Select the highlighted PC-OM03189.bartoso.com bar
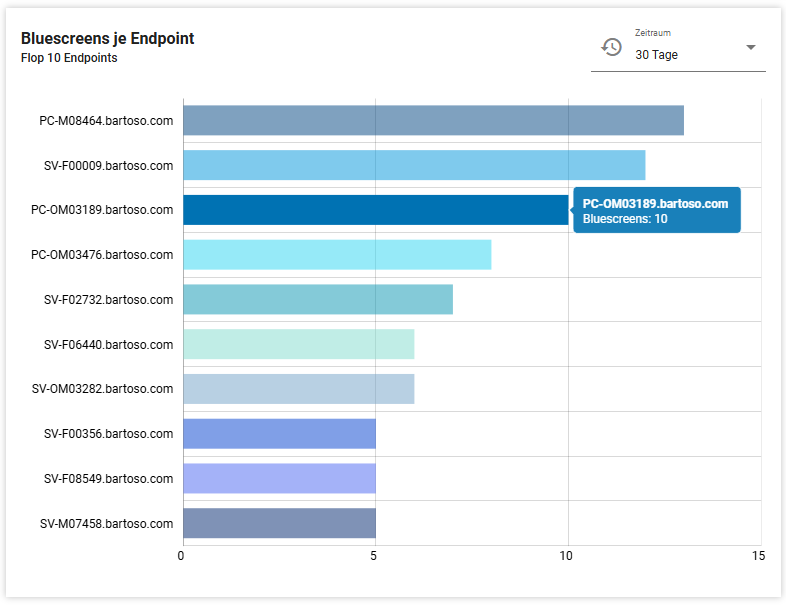Screen dimensions: 786x605 (375, 210)
